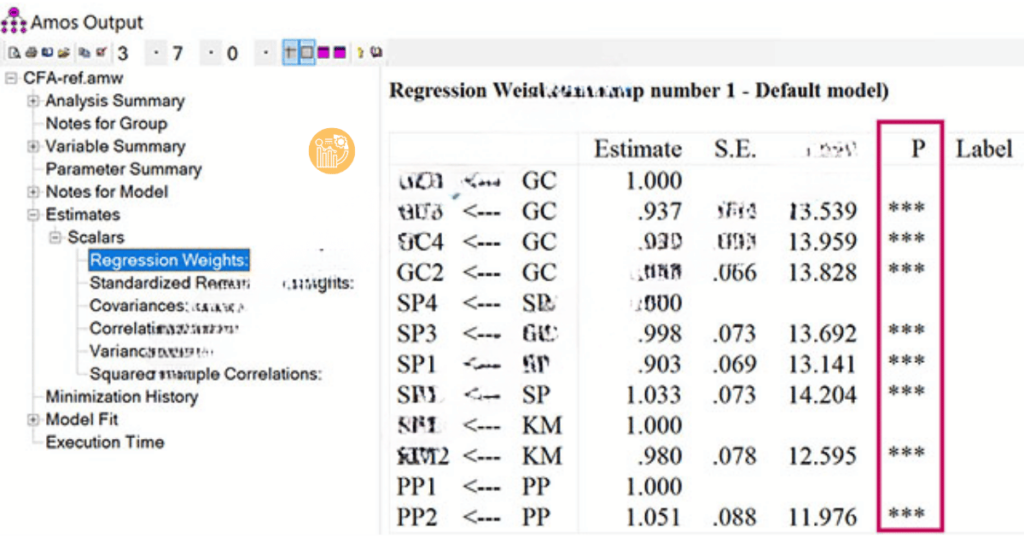Open the Covariances tree item
1024x538 pixels.
(167, 306)
